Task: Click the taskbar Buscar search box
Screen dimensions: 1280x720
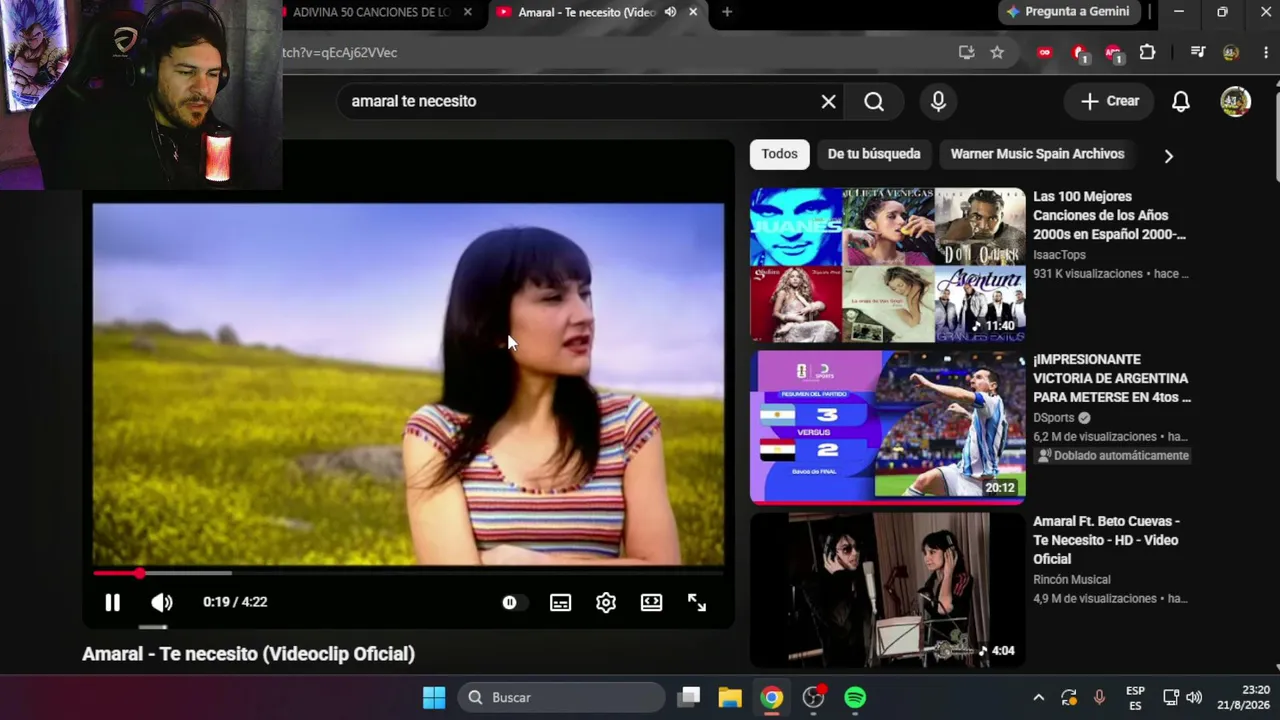Action: pyautogui.click(x=562, y=697)
